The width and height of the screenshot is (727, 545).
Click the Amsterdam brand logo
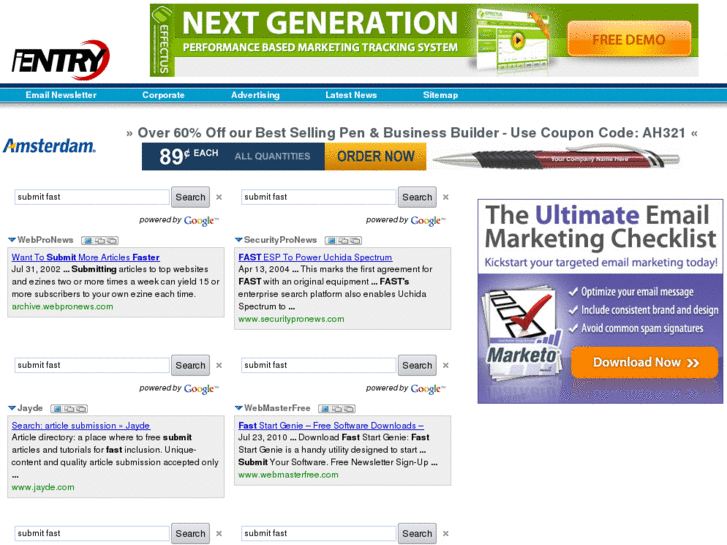[49, 146]
